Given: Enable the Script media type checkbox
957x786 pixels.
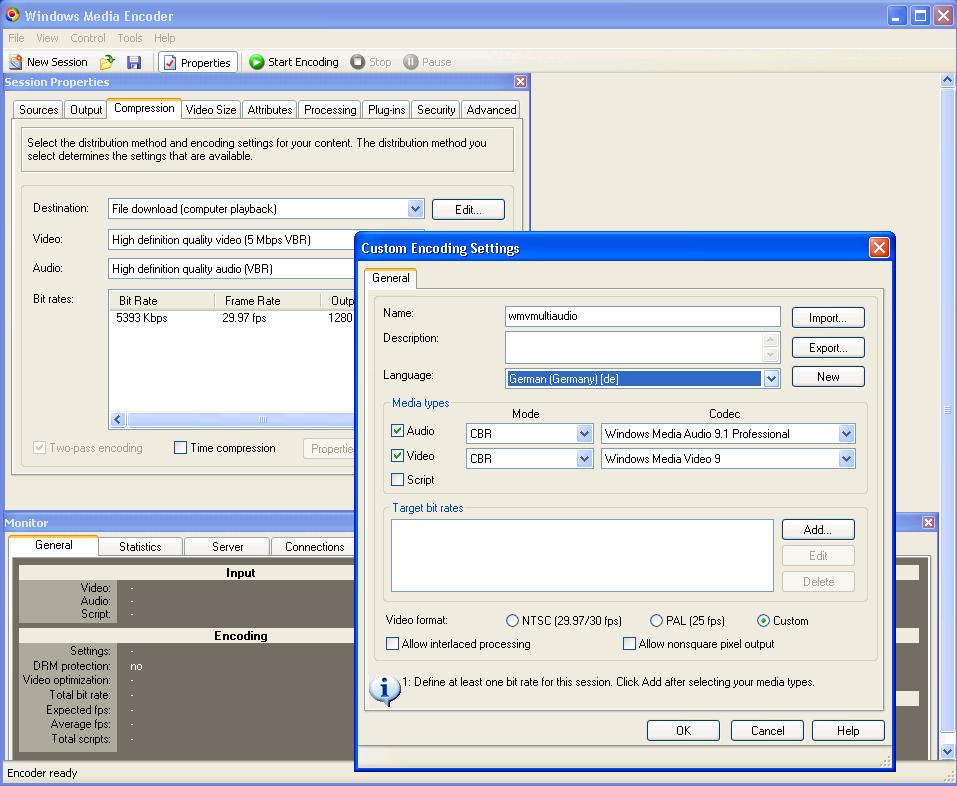Looking at the screenshot, I should click(397, 480).
